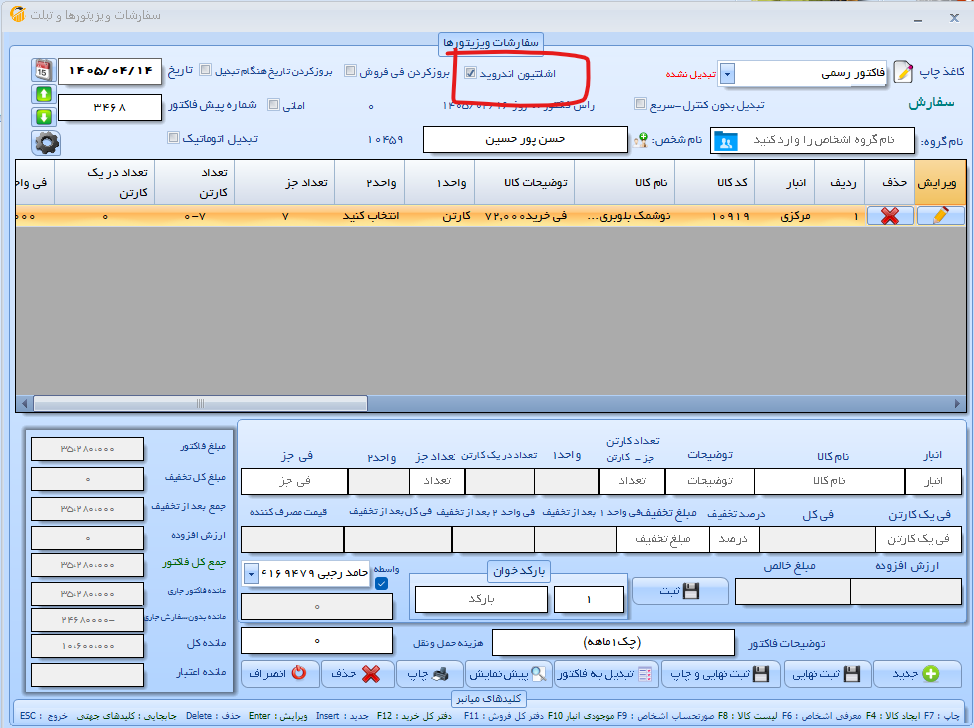The image size is (974, 728).
Task: Click the حذف delete button at bottom
Action: pyautogui.click(x=357, y=674)
